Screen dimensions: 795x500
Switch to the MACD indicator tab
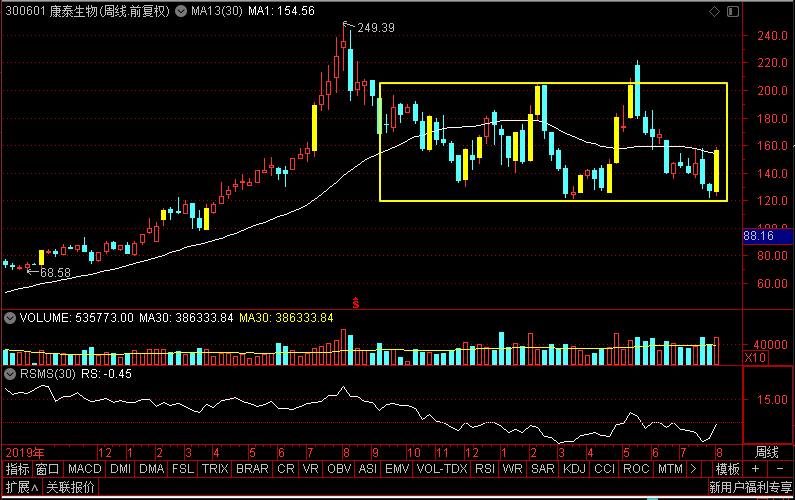(x=85, y=469)
